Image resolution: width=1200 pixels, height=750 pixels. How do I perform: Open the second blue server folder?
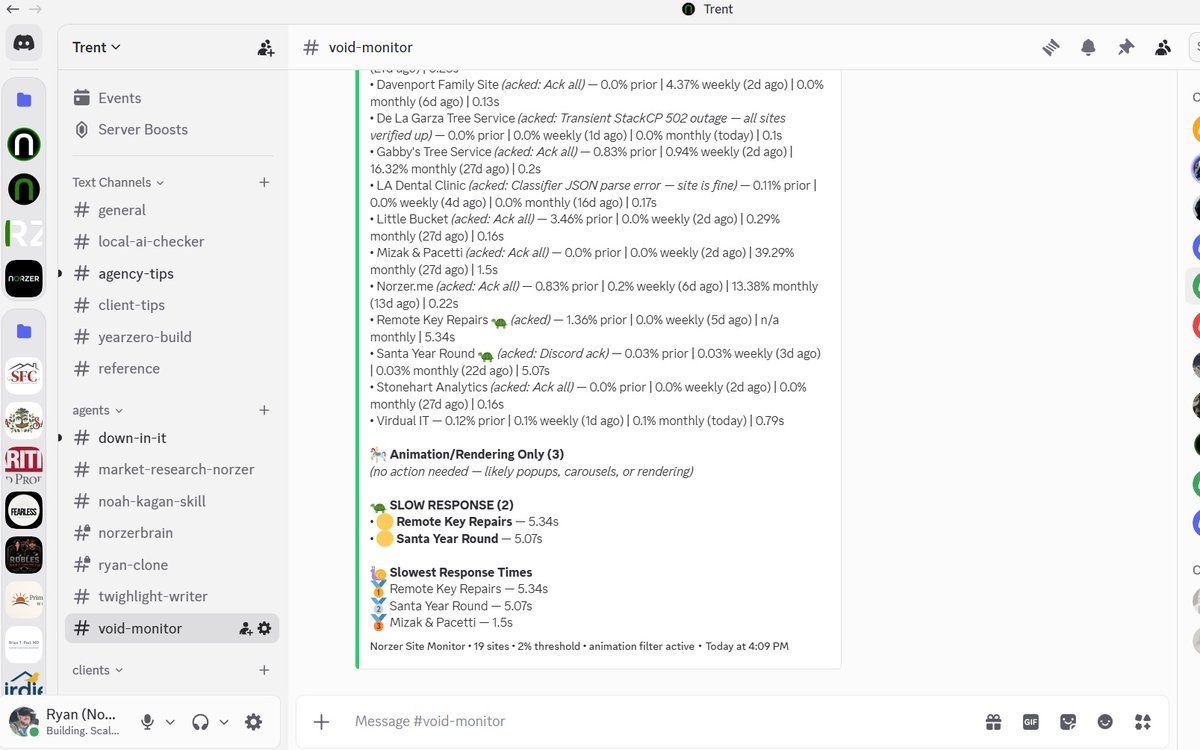(x=24, y=331)
